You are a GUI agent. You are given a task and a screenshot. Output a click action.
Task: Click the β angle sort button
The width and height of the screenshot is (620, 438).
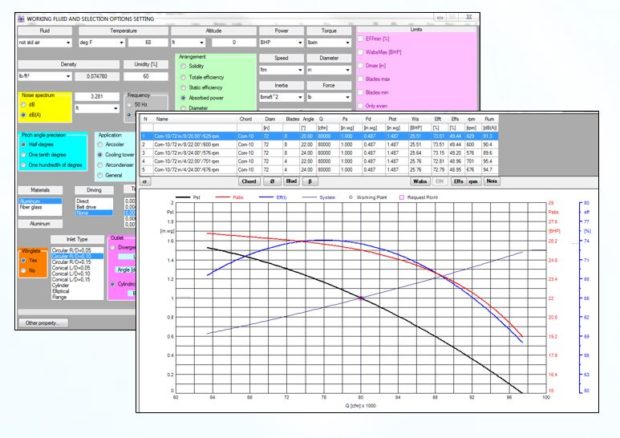click(310, 182)
